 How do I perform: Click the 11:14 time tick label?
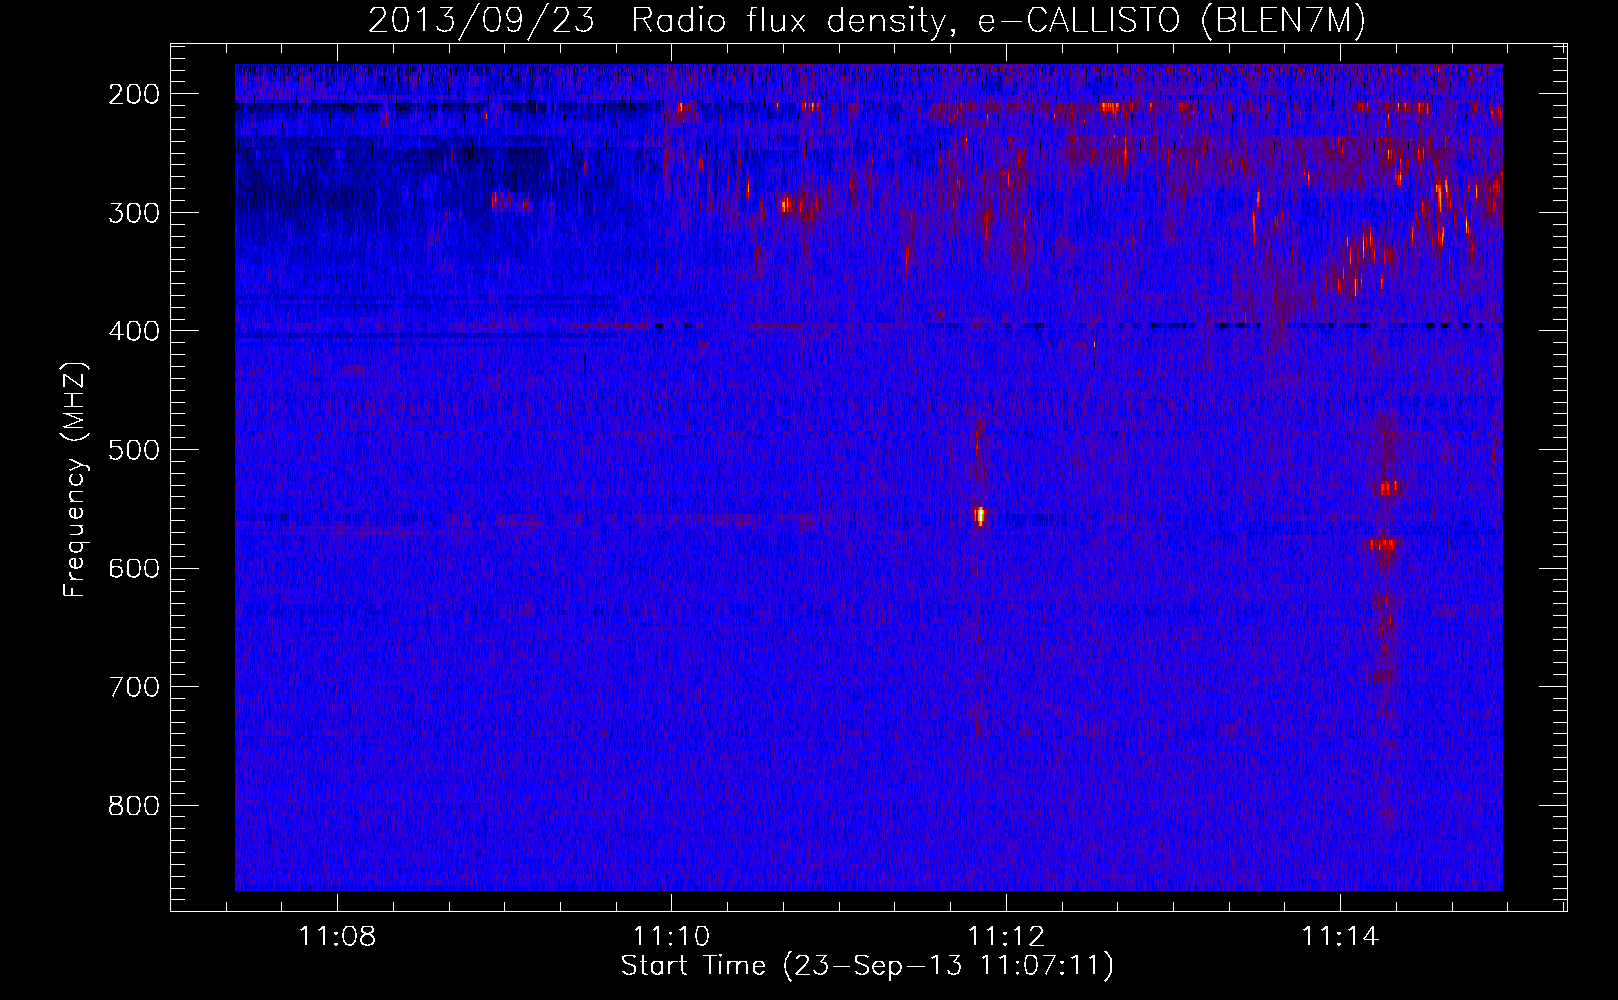1340,936
